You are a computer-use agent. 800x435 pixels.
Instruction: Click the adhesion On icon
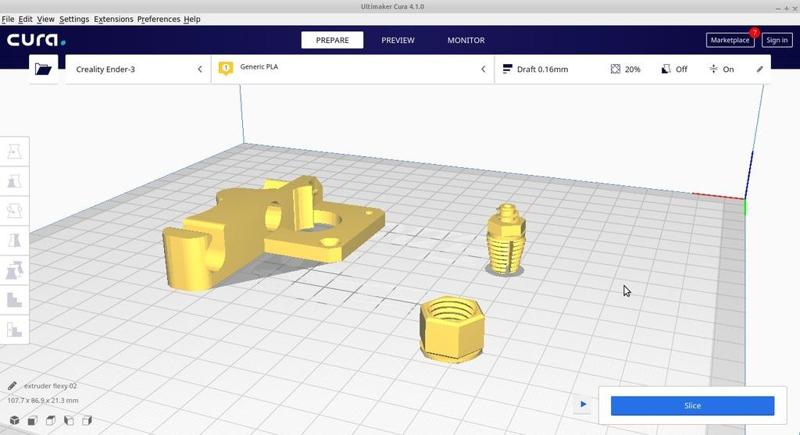(x=713, y=69)
